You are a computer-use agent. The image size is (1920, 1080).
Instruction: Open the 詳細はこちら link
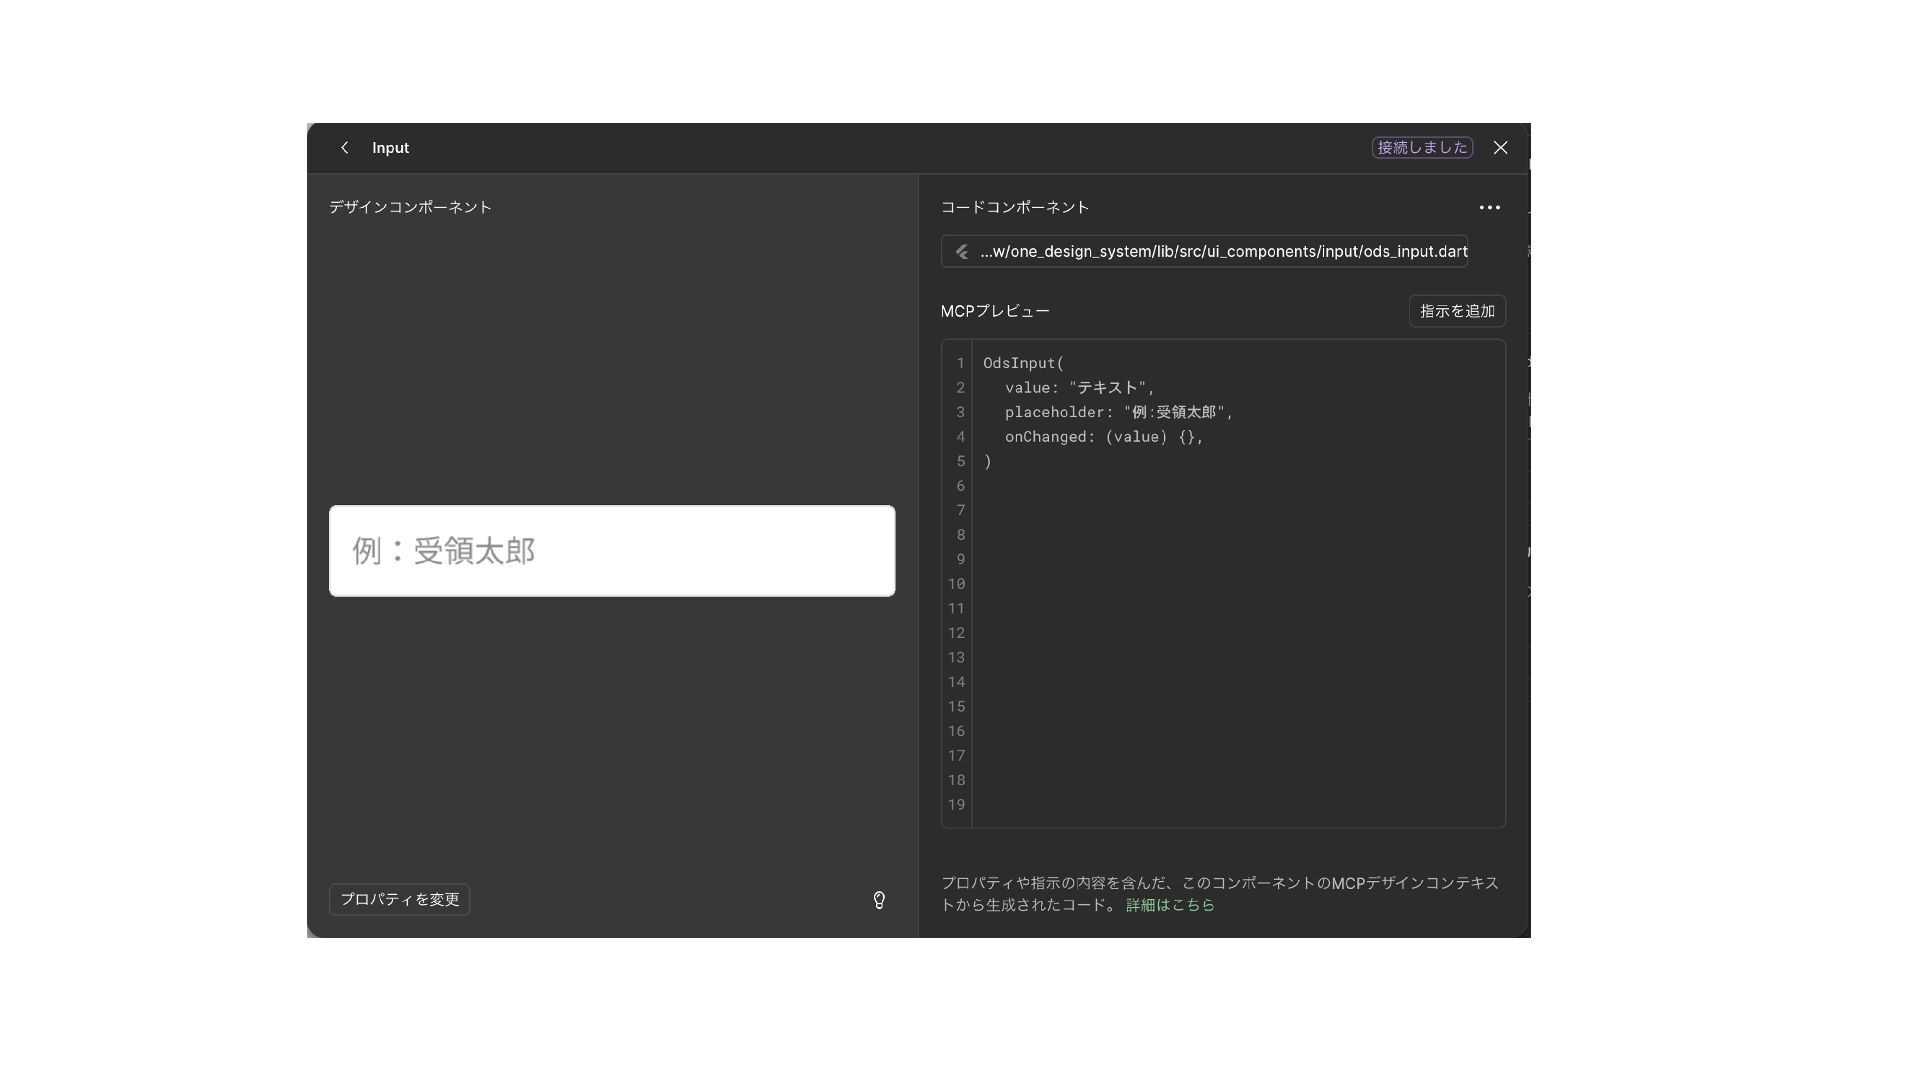tap(1170, 905)
